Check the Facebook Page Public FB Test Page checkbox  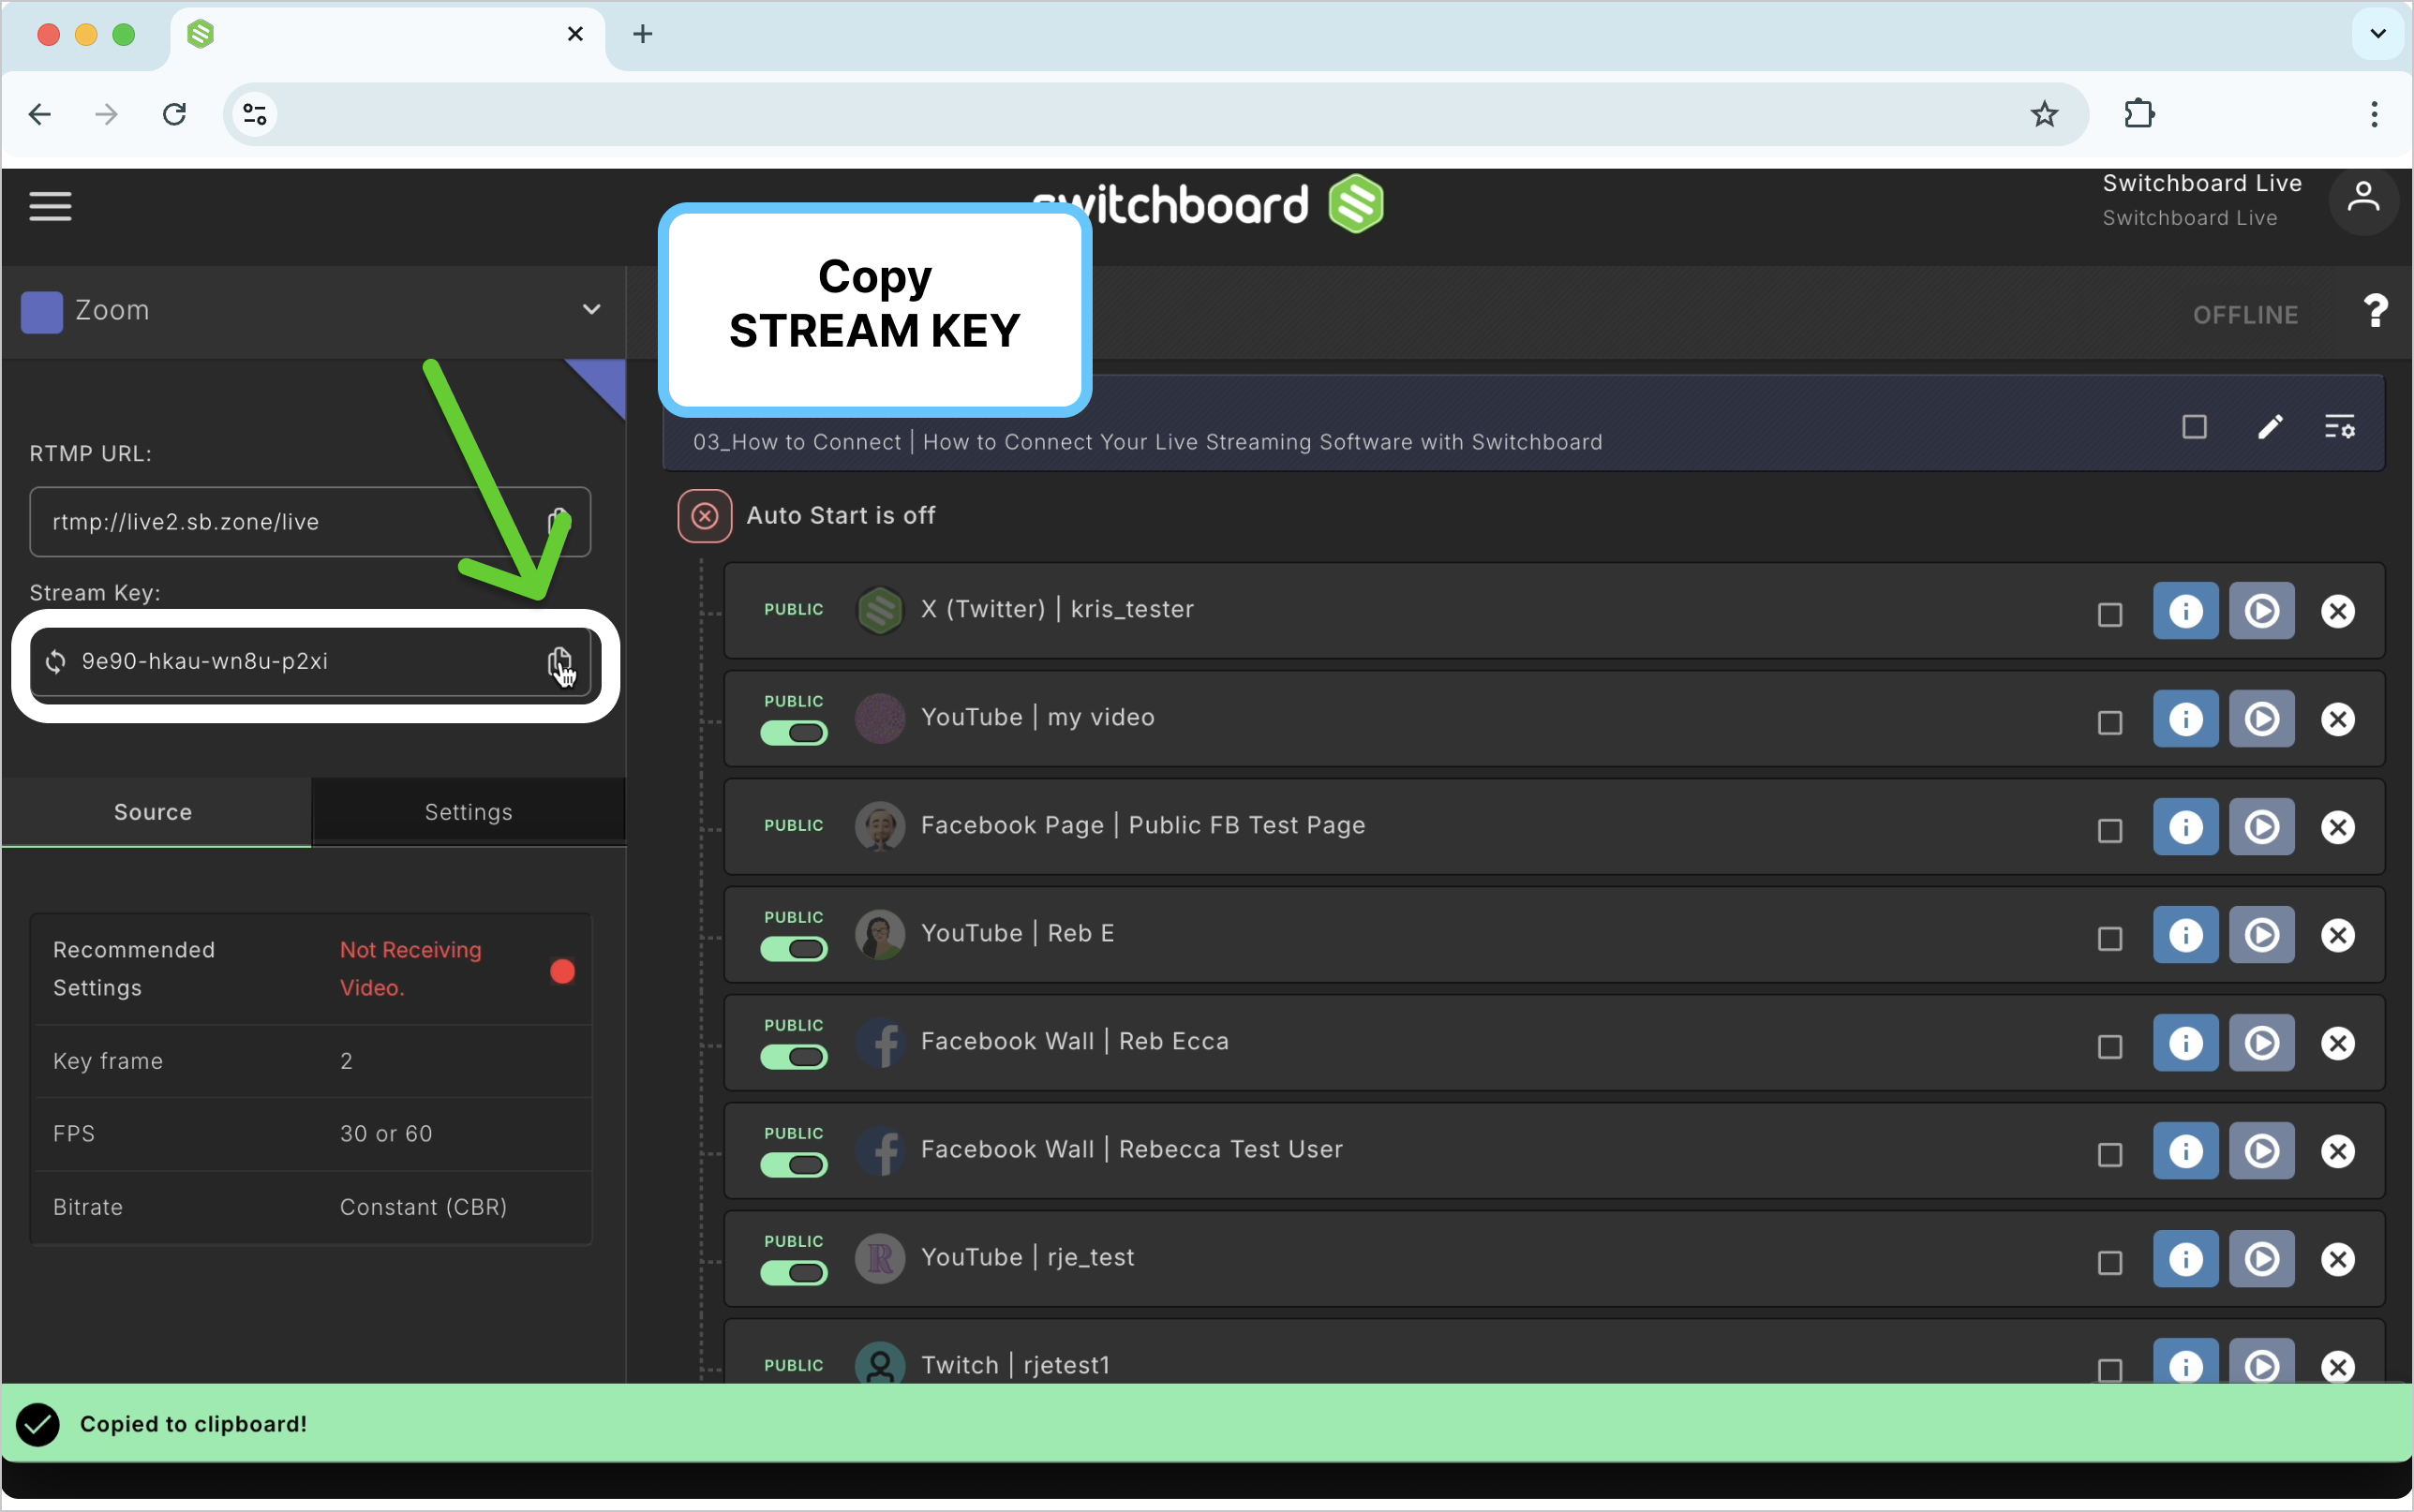(x=2109, y=830)
